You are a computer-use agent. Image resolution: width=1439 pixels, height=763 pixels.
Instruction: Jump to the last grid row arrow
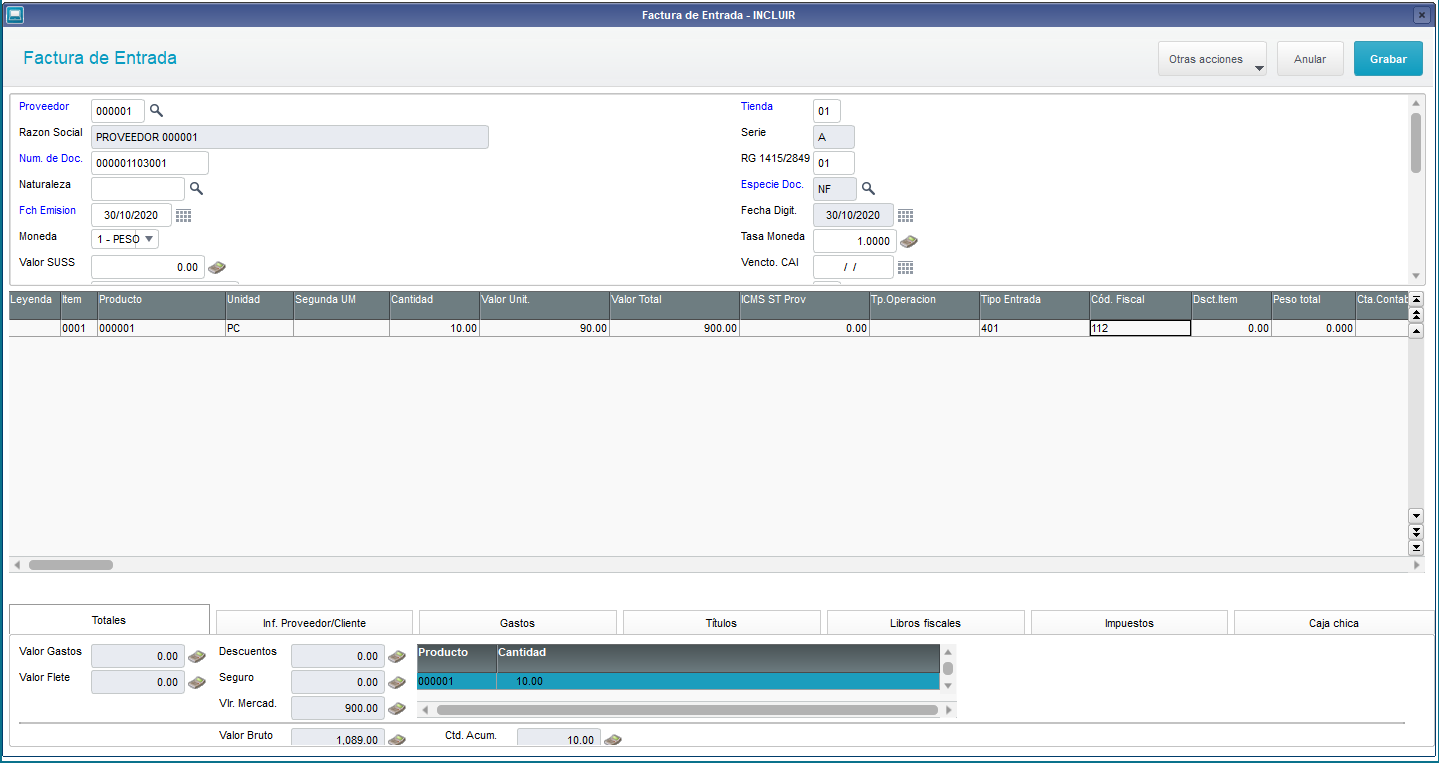pos(1415,548)
